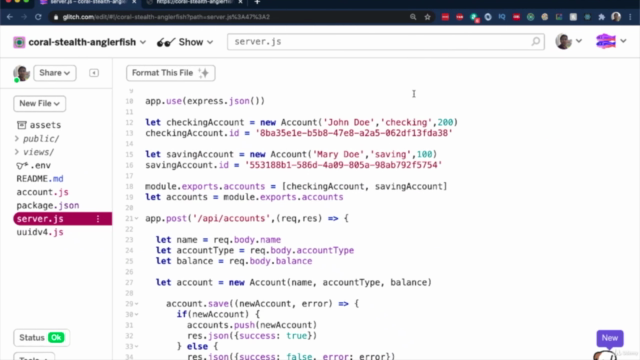This screenshot has width=640, height=360.
Task: Reload the page
Action: tap(38, 17)
